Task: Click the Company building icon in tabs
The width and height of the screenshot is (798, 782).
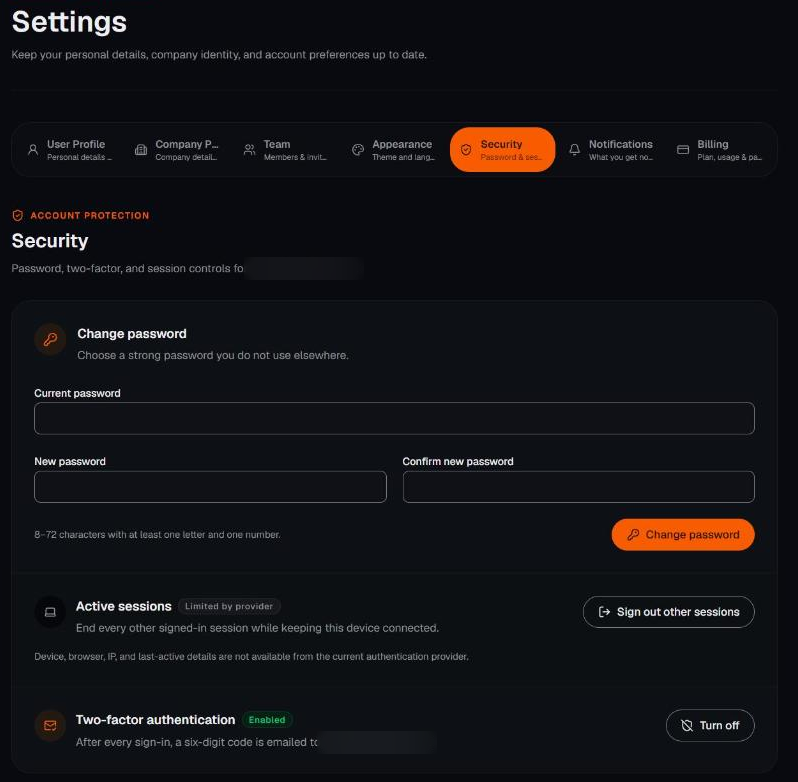Action: pos(141,150)
